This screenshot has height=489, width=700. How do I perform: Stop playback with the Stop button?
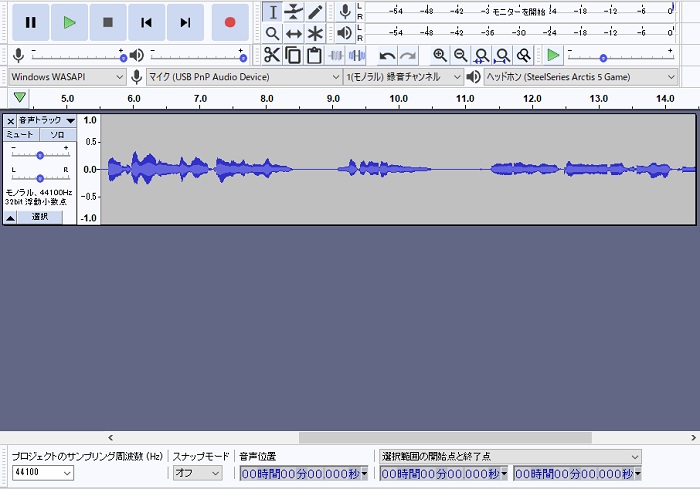[108, 22]
